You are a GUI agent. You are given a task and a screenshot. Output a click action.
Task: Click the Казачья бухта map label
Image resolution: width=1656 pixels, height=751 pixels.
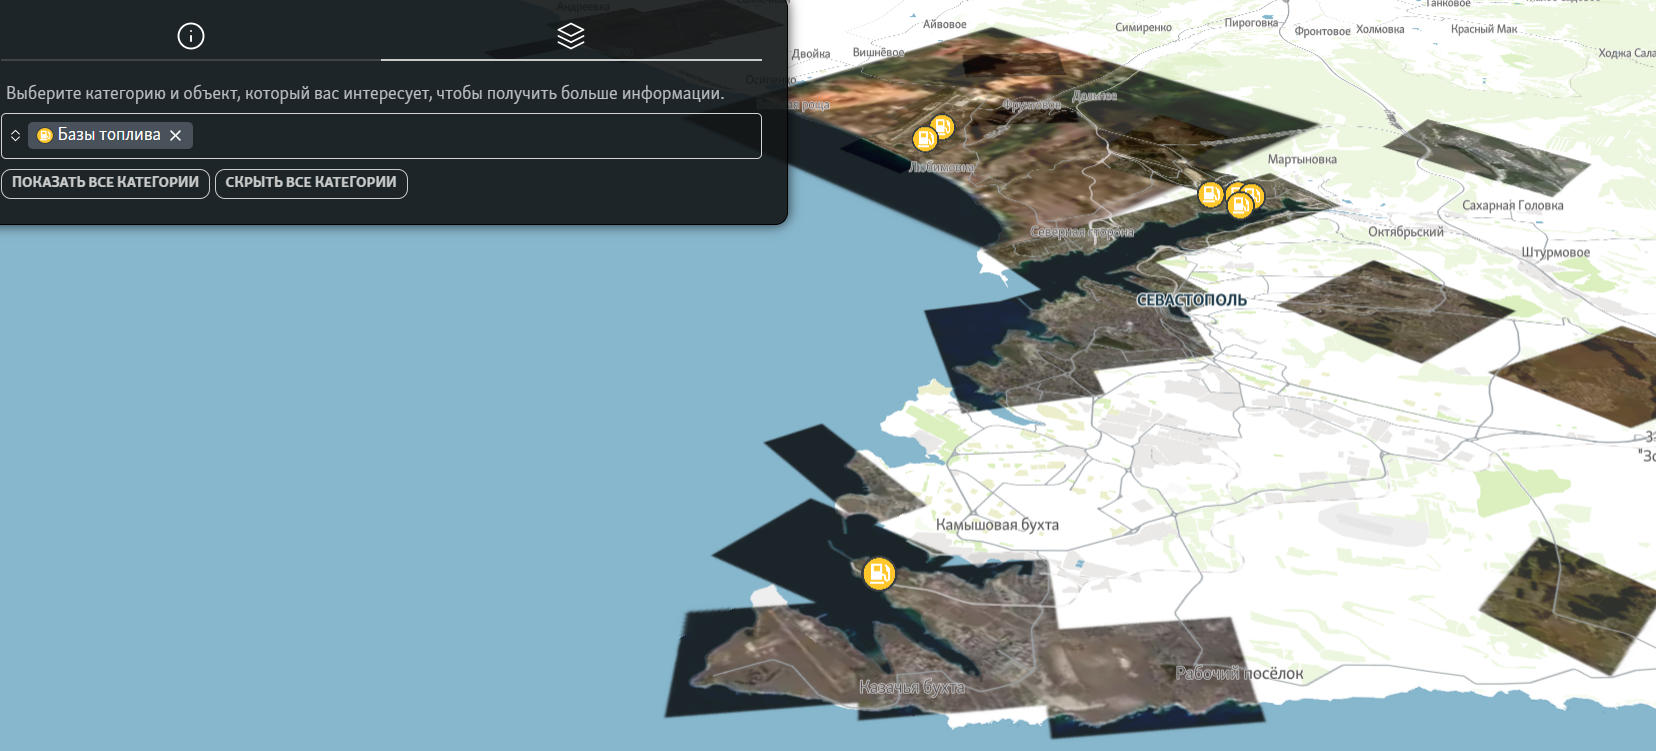(911, 687)
